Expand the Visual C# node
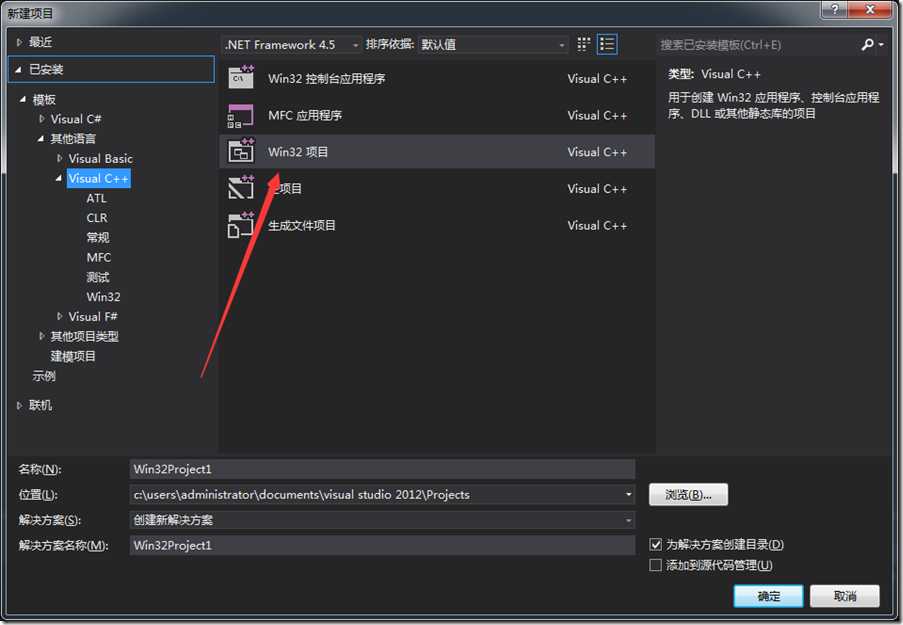903x625 pixels. click(41, 119)
